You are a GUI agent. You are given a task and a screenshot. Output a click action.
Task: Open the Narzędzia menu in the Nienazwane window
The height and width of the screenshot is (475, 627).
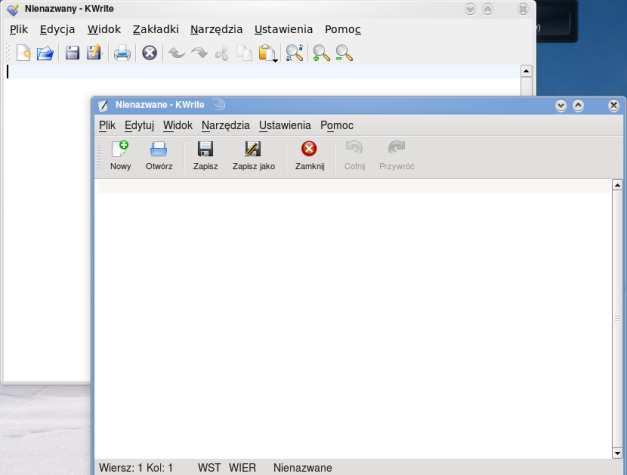pyautogui.click(x=226, y=126)
